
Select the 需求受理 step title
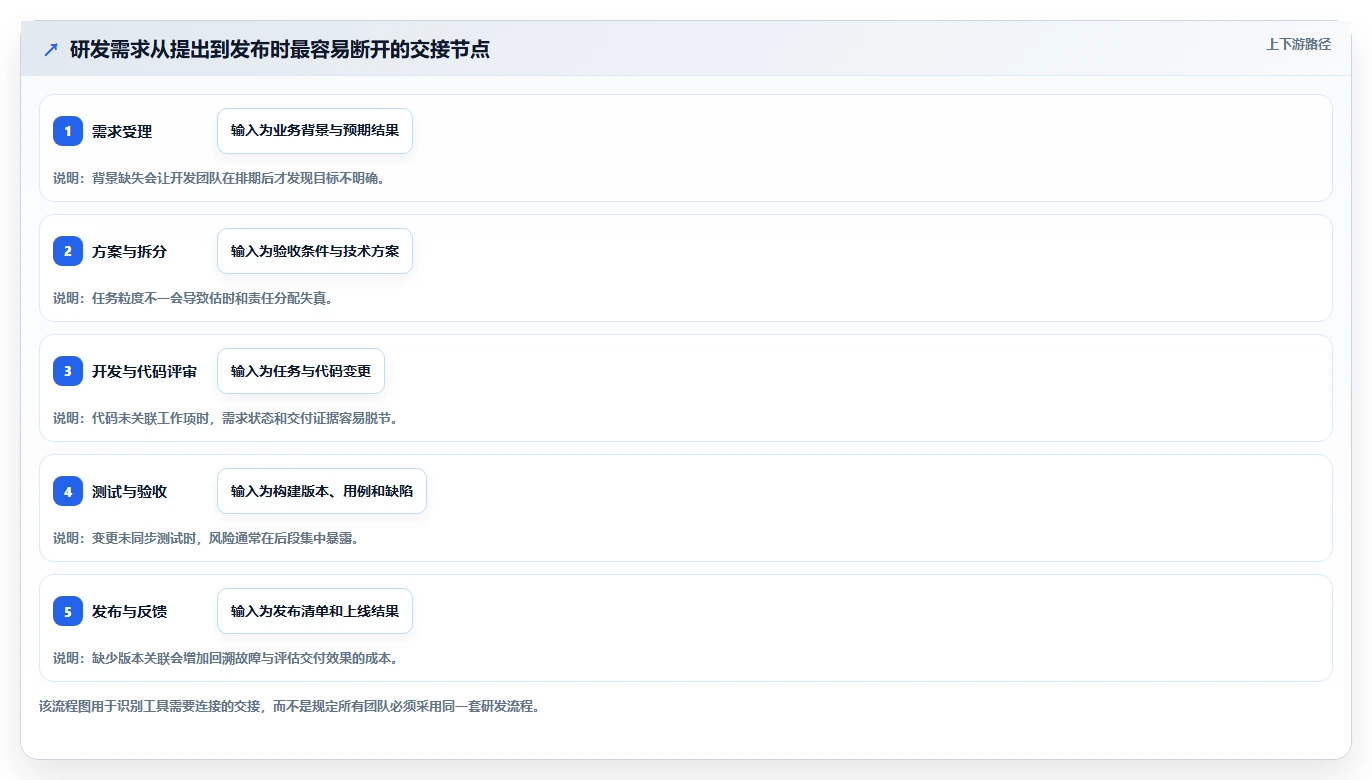click(122, 132)
